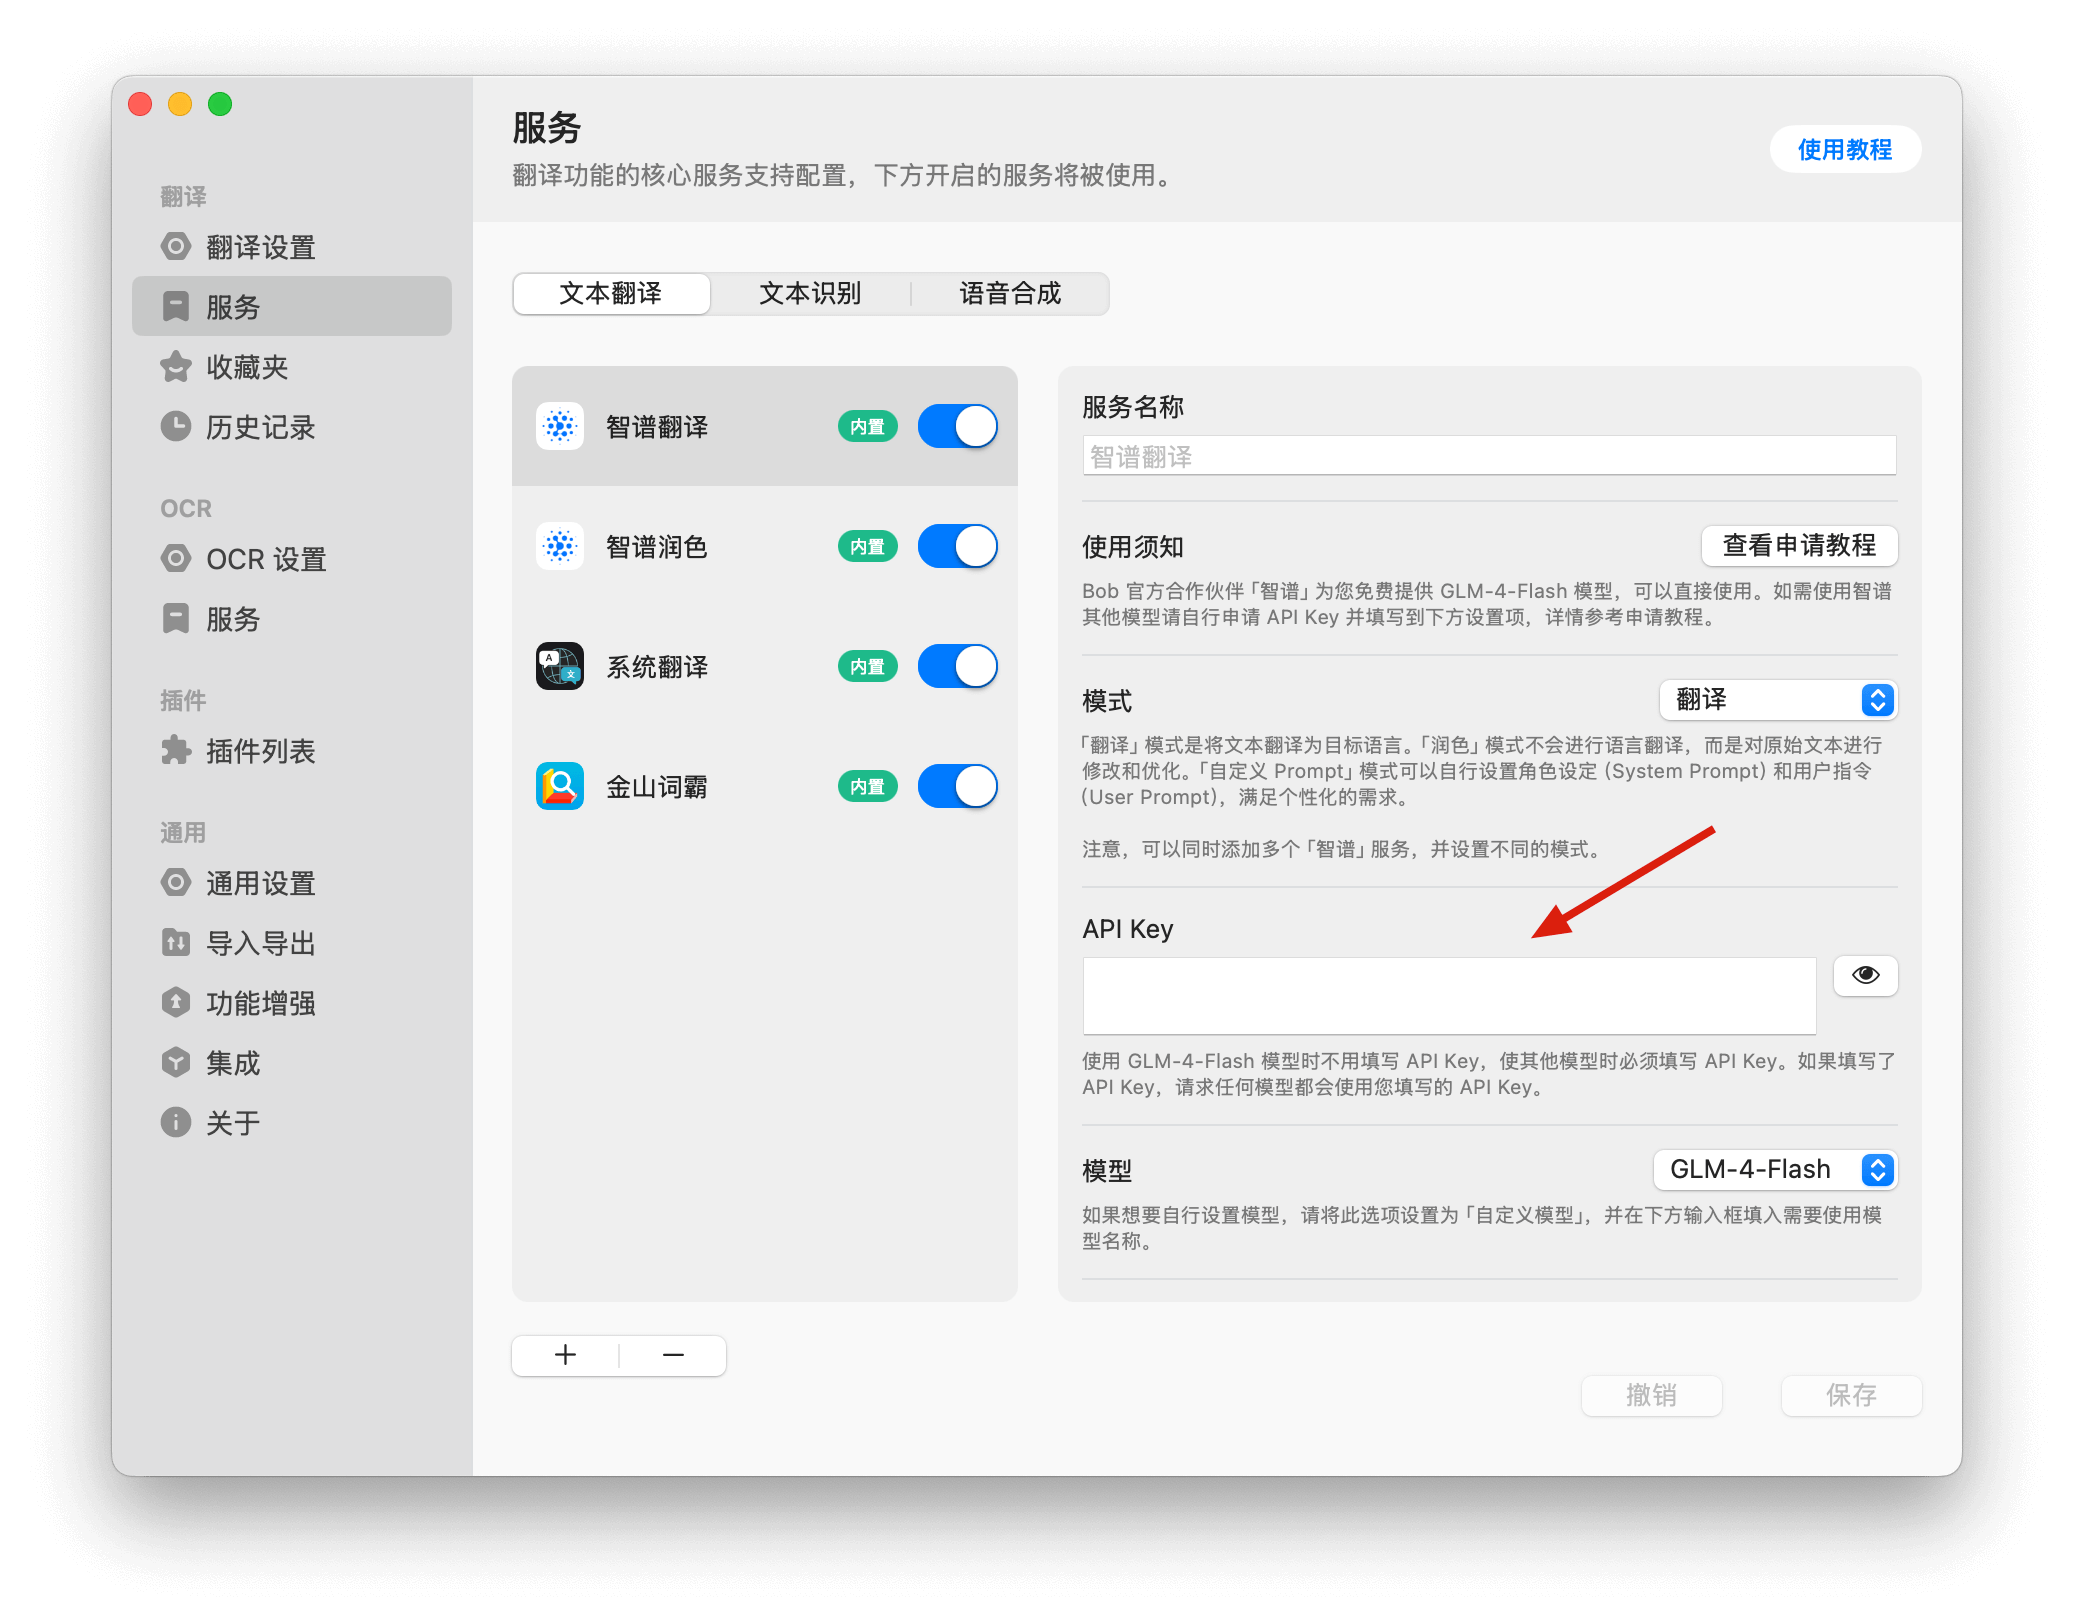Click the 内置 badge on 智谱润色
Screen dimensions: 2074x1624
868,547
